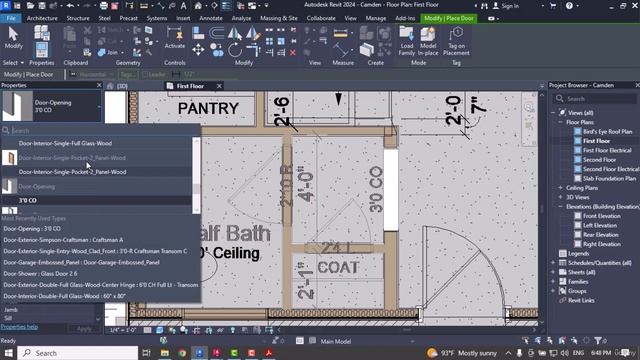Open the Select panel dropdown
Viewport: 640px width, 360px height.
[x=13, y=63]
